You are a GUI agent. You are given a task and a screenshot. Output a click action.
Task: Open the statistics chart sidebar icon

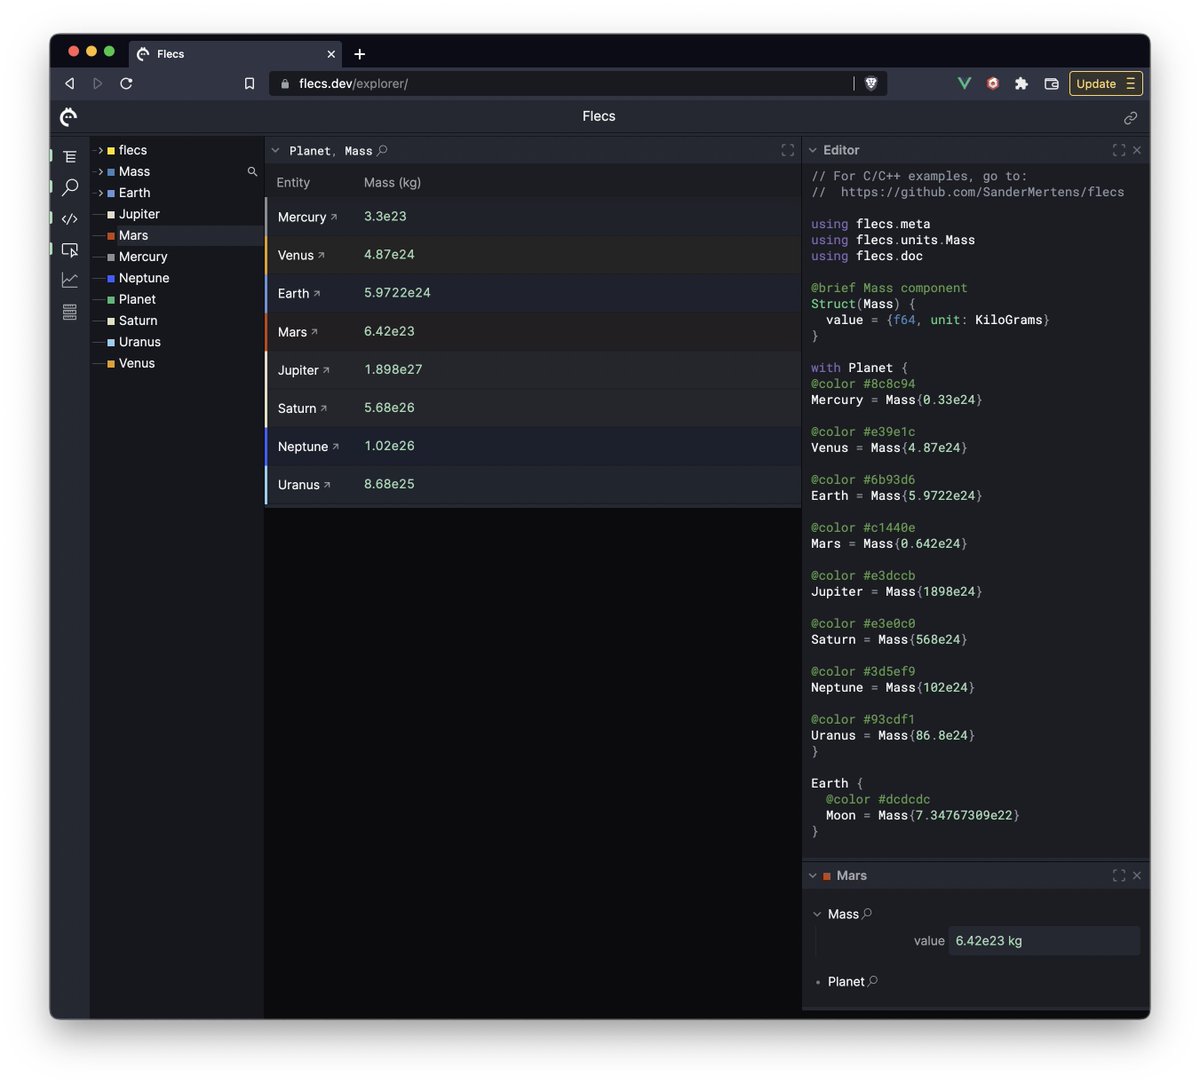click(69, 280)
